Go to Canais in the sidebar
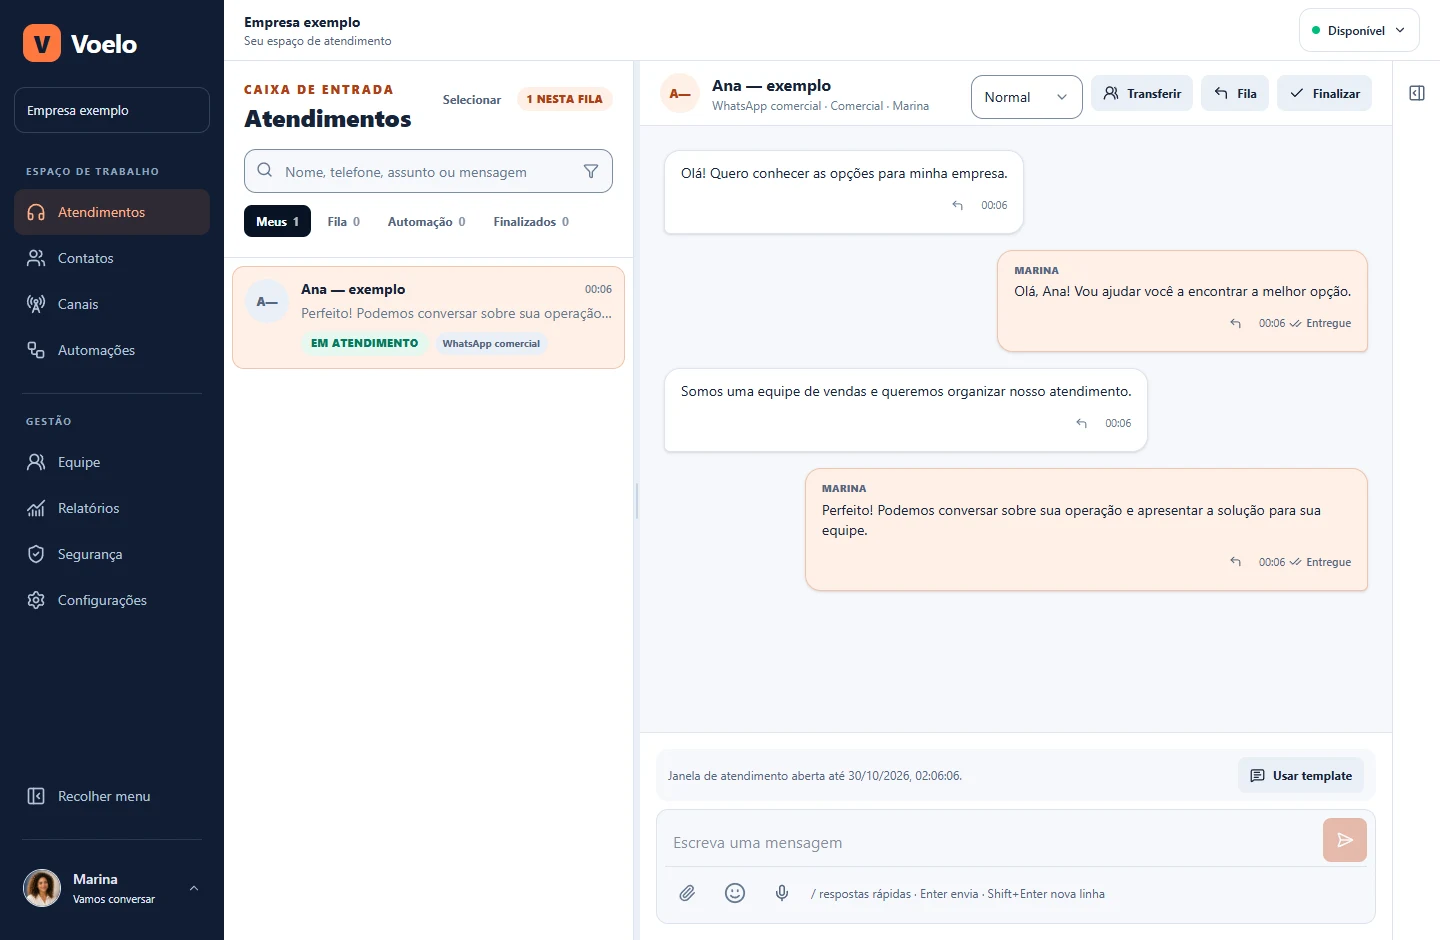1440x940 pixels. [x=112, y=304]
